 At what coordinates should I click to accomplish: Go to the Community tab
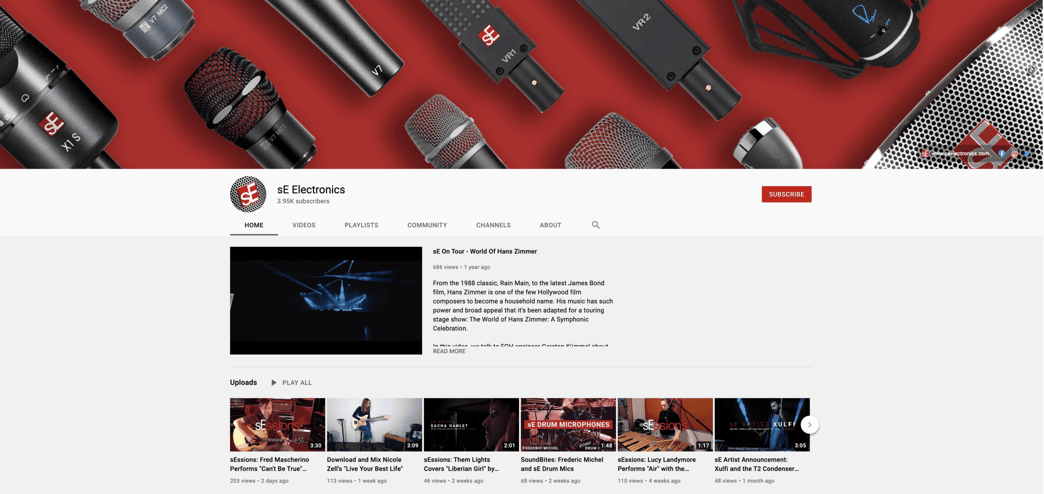click(427, 225)
